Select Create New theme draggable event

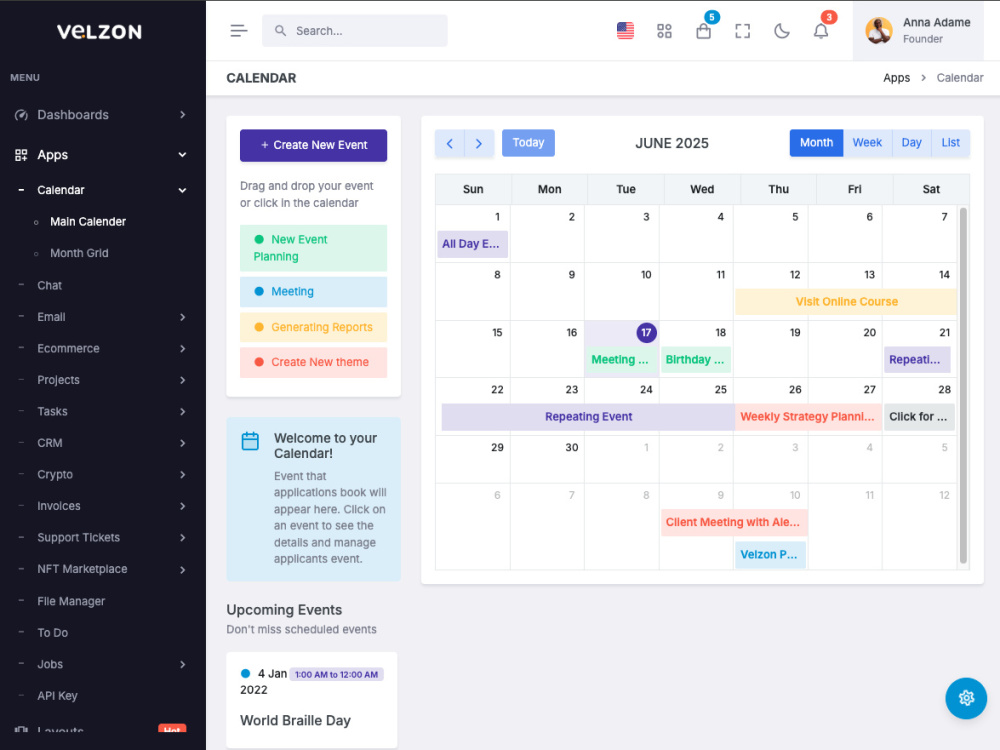pyautogui.click(x=313, y=362)
